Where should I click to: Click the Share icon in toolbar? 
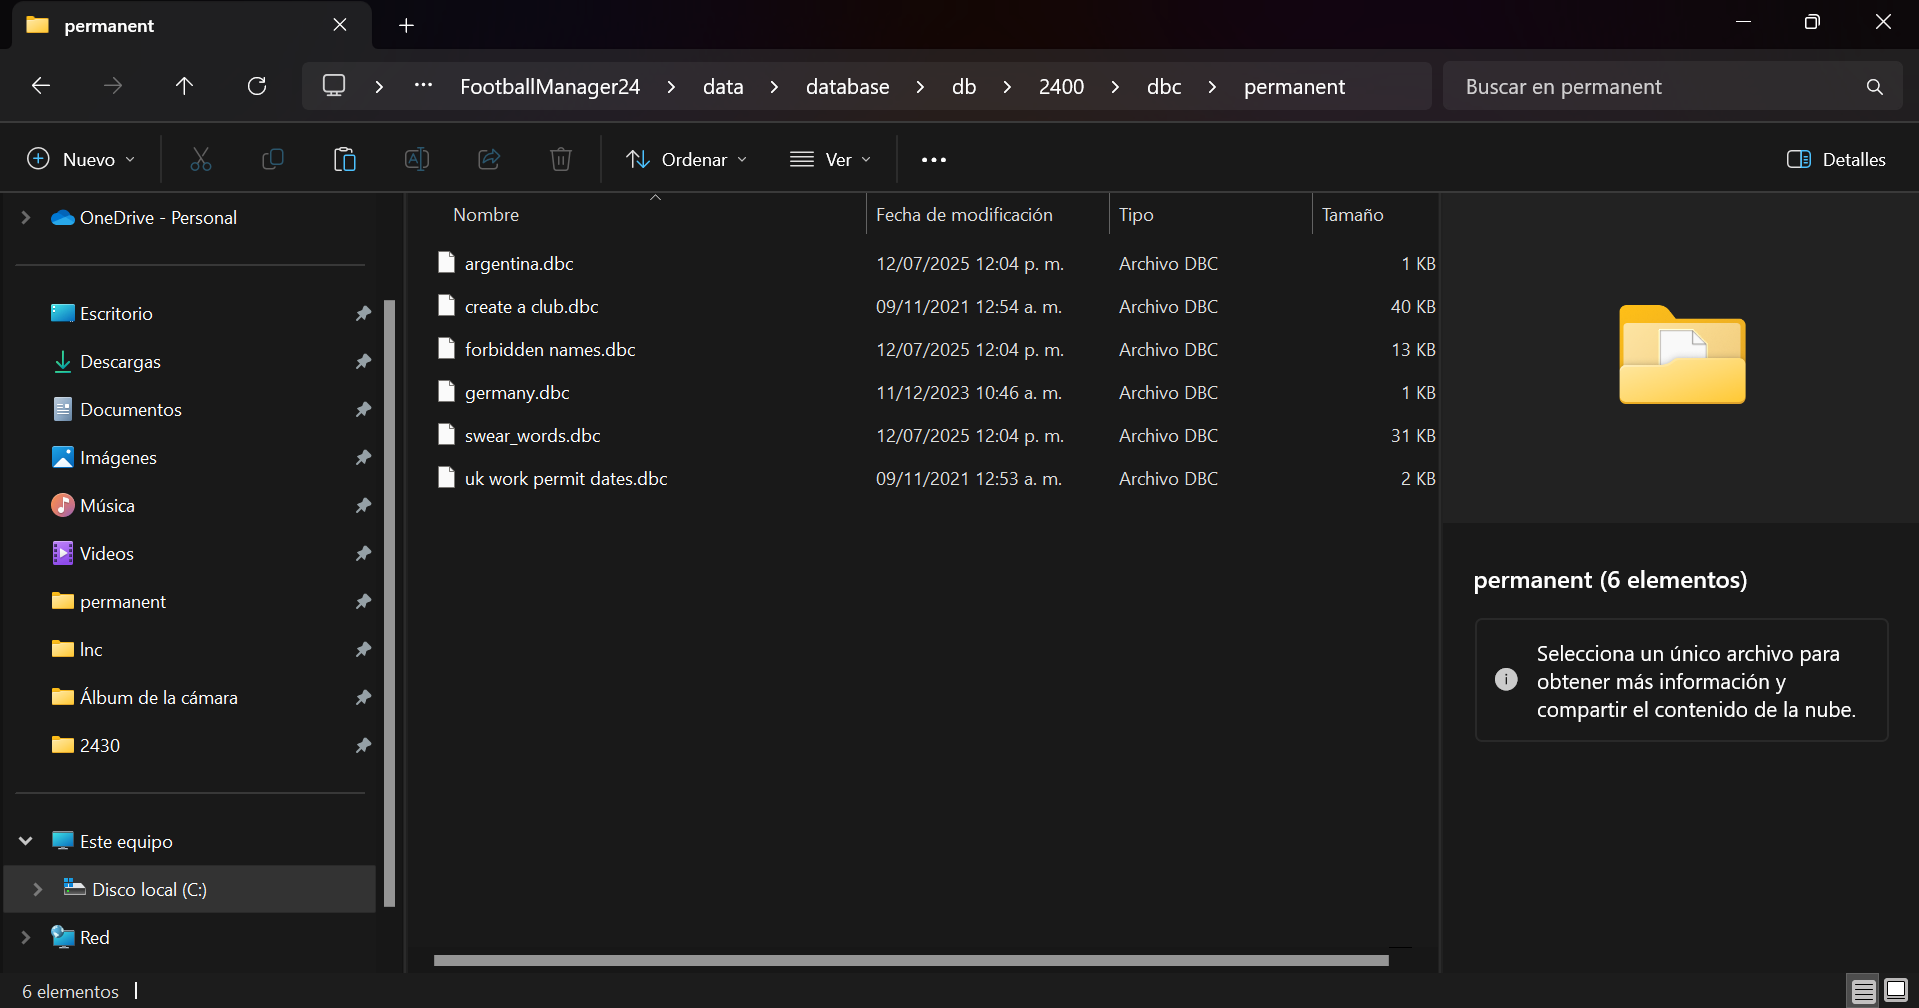(489, 159)
